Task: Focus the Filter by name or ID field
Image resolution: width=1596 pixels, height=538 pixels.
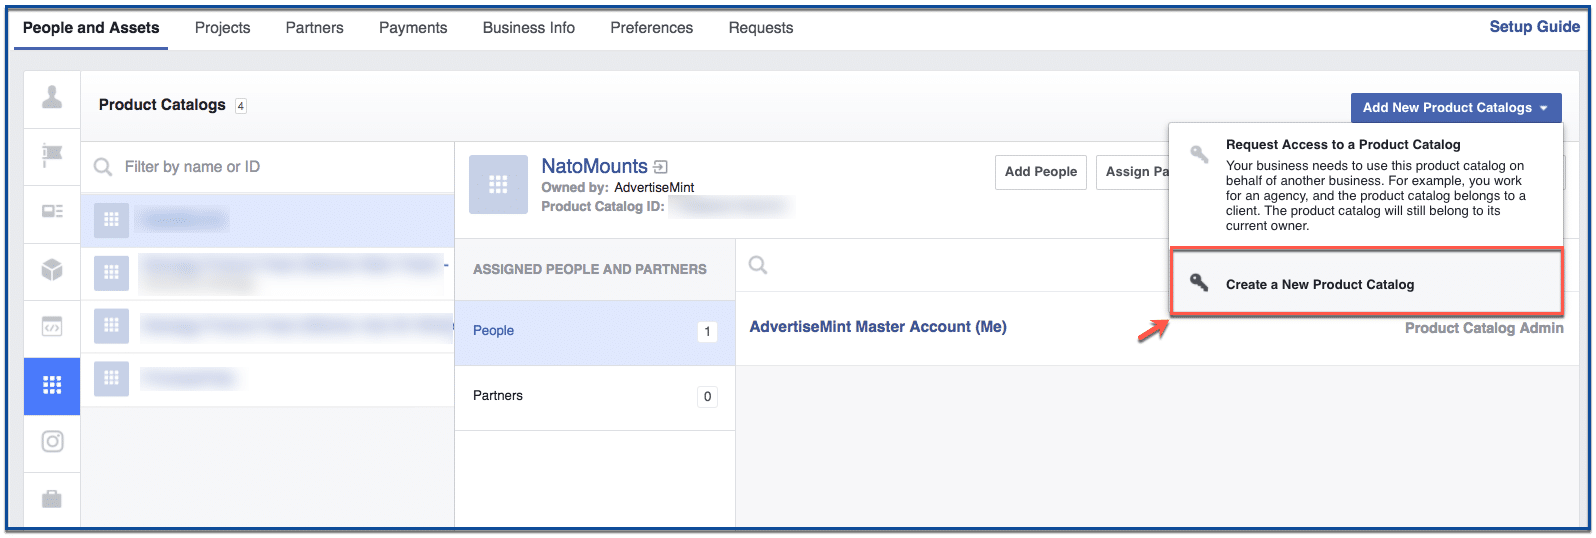Action: click(268, 167)
